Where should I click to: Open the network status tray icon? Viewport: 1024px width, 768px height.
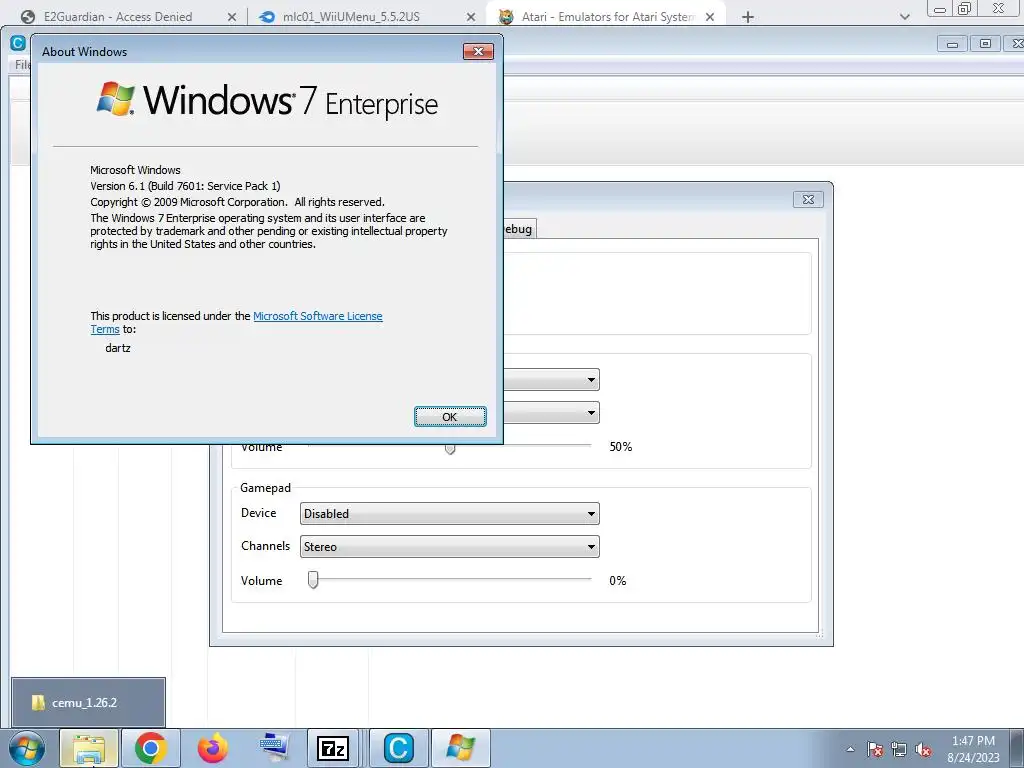pyautogui.click(x=899, y=749)
